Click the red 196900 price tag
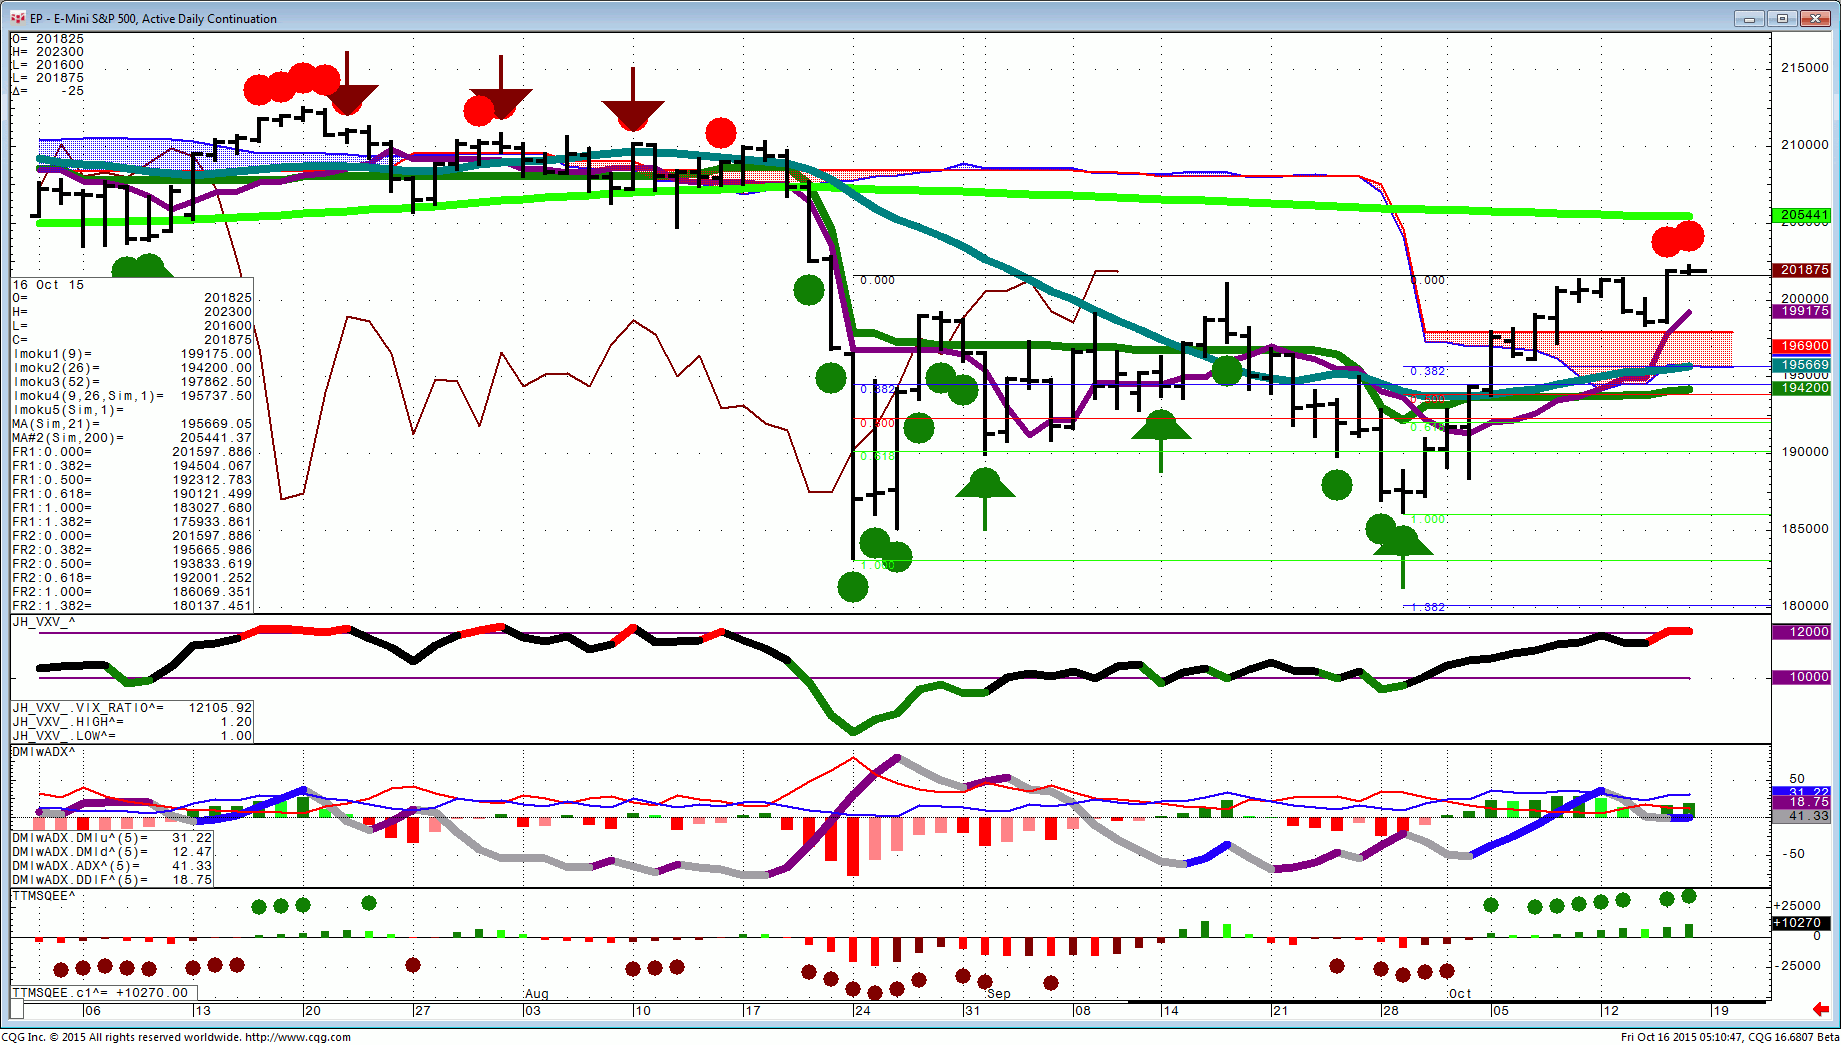1841x1045 pixels. coord(1801,346)
